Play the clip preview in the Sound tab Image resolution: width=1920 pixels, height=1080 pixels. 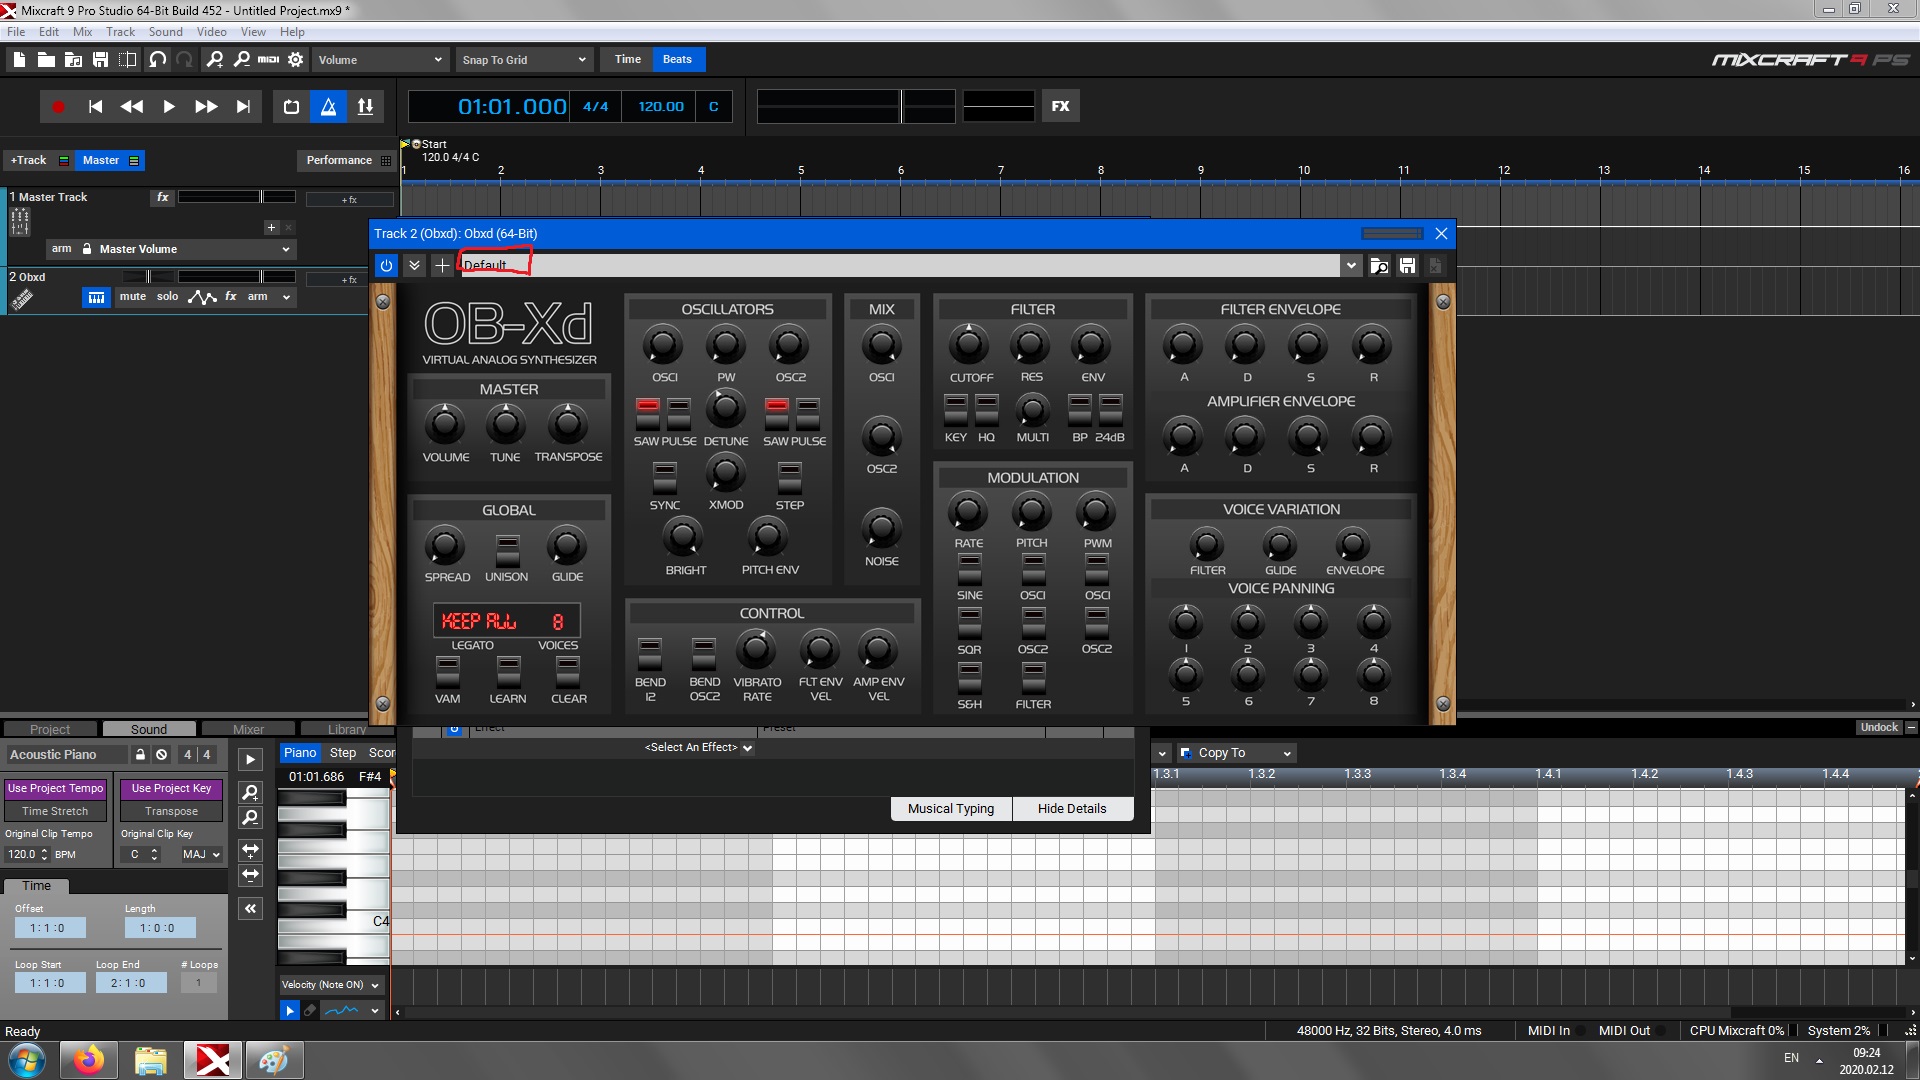point(250,760)
